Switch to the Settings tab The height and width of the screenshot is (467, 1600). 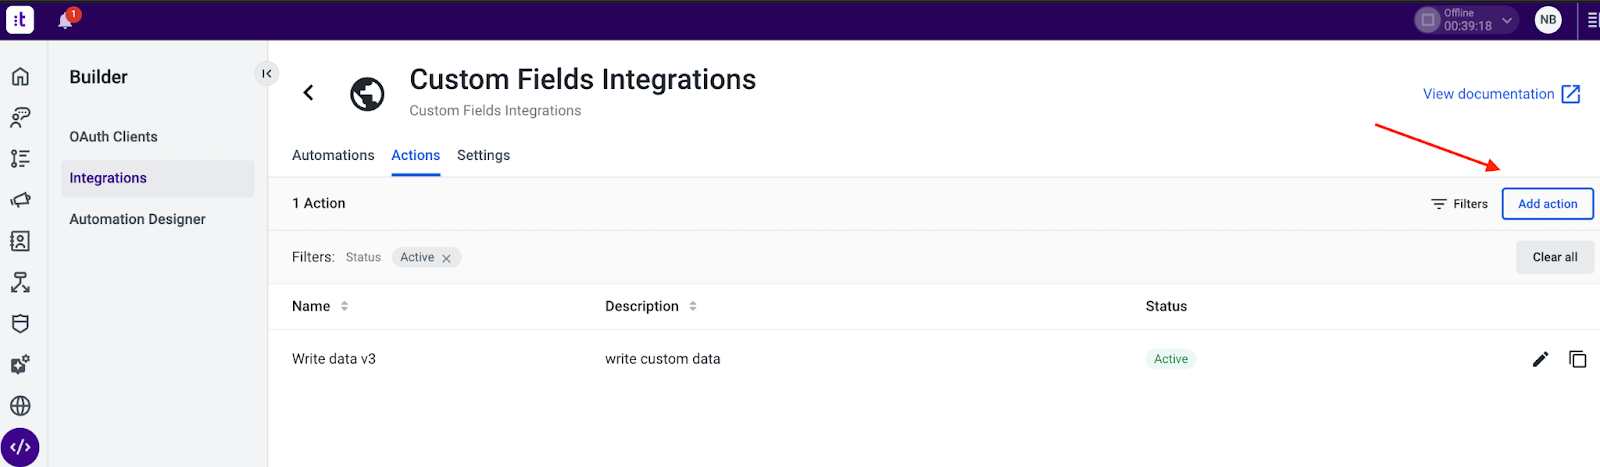(x=483, y=155)
